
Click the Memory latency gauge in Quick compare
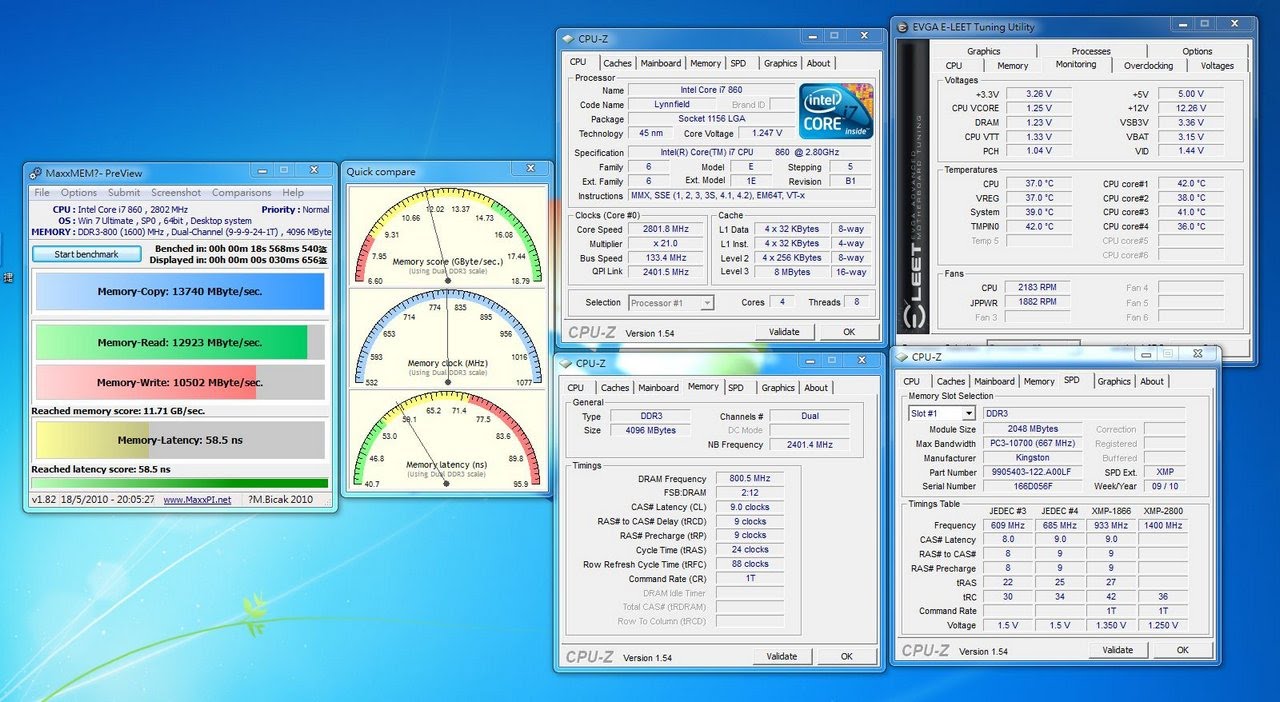pyautogui.click(x=447, y=439)
